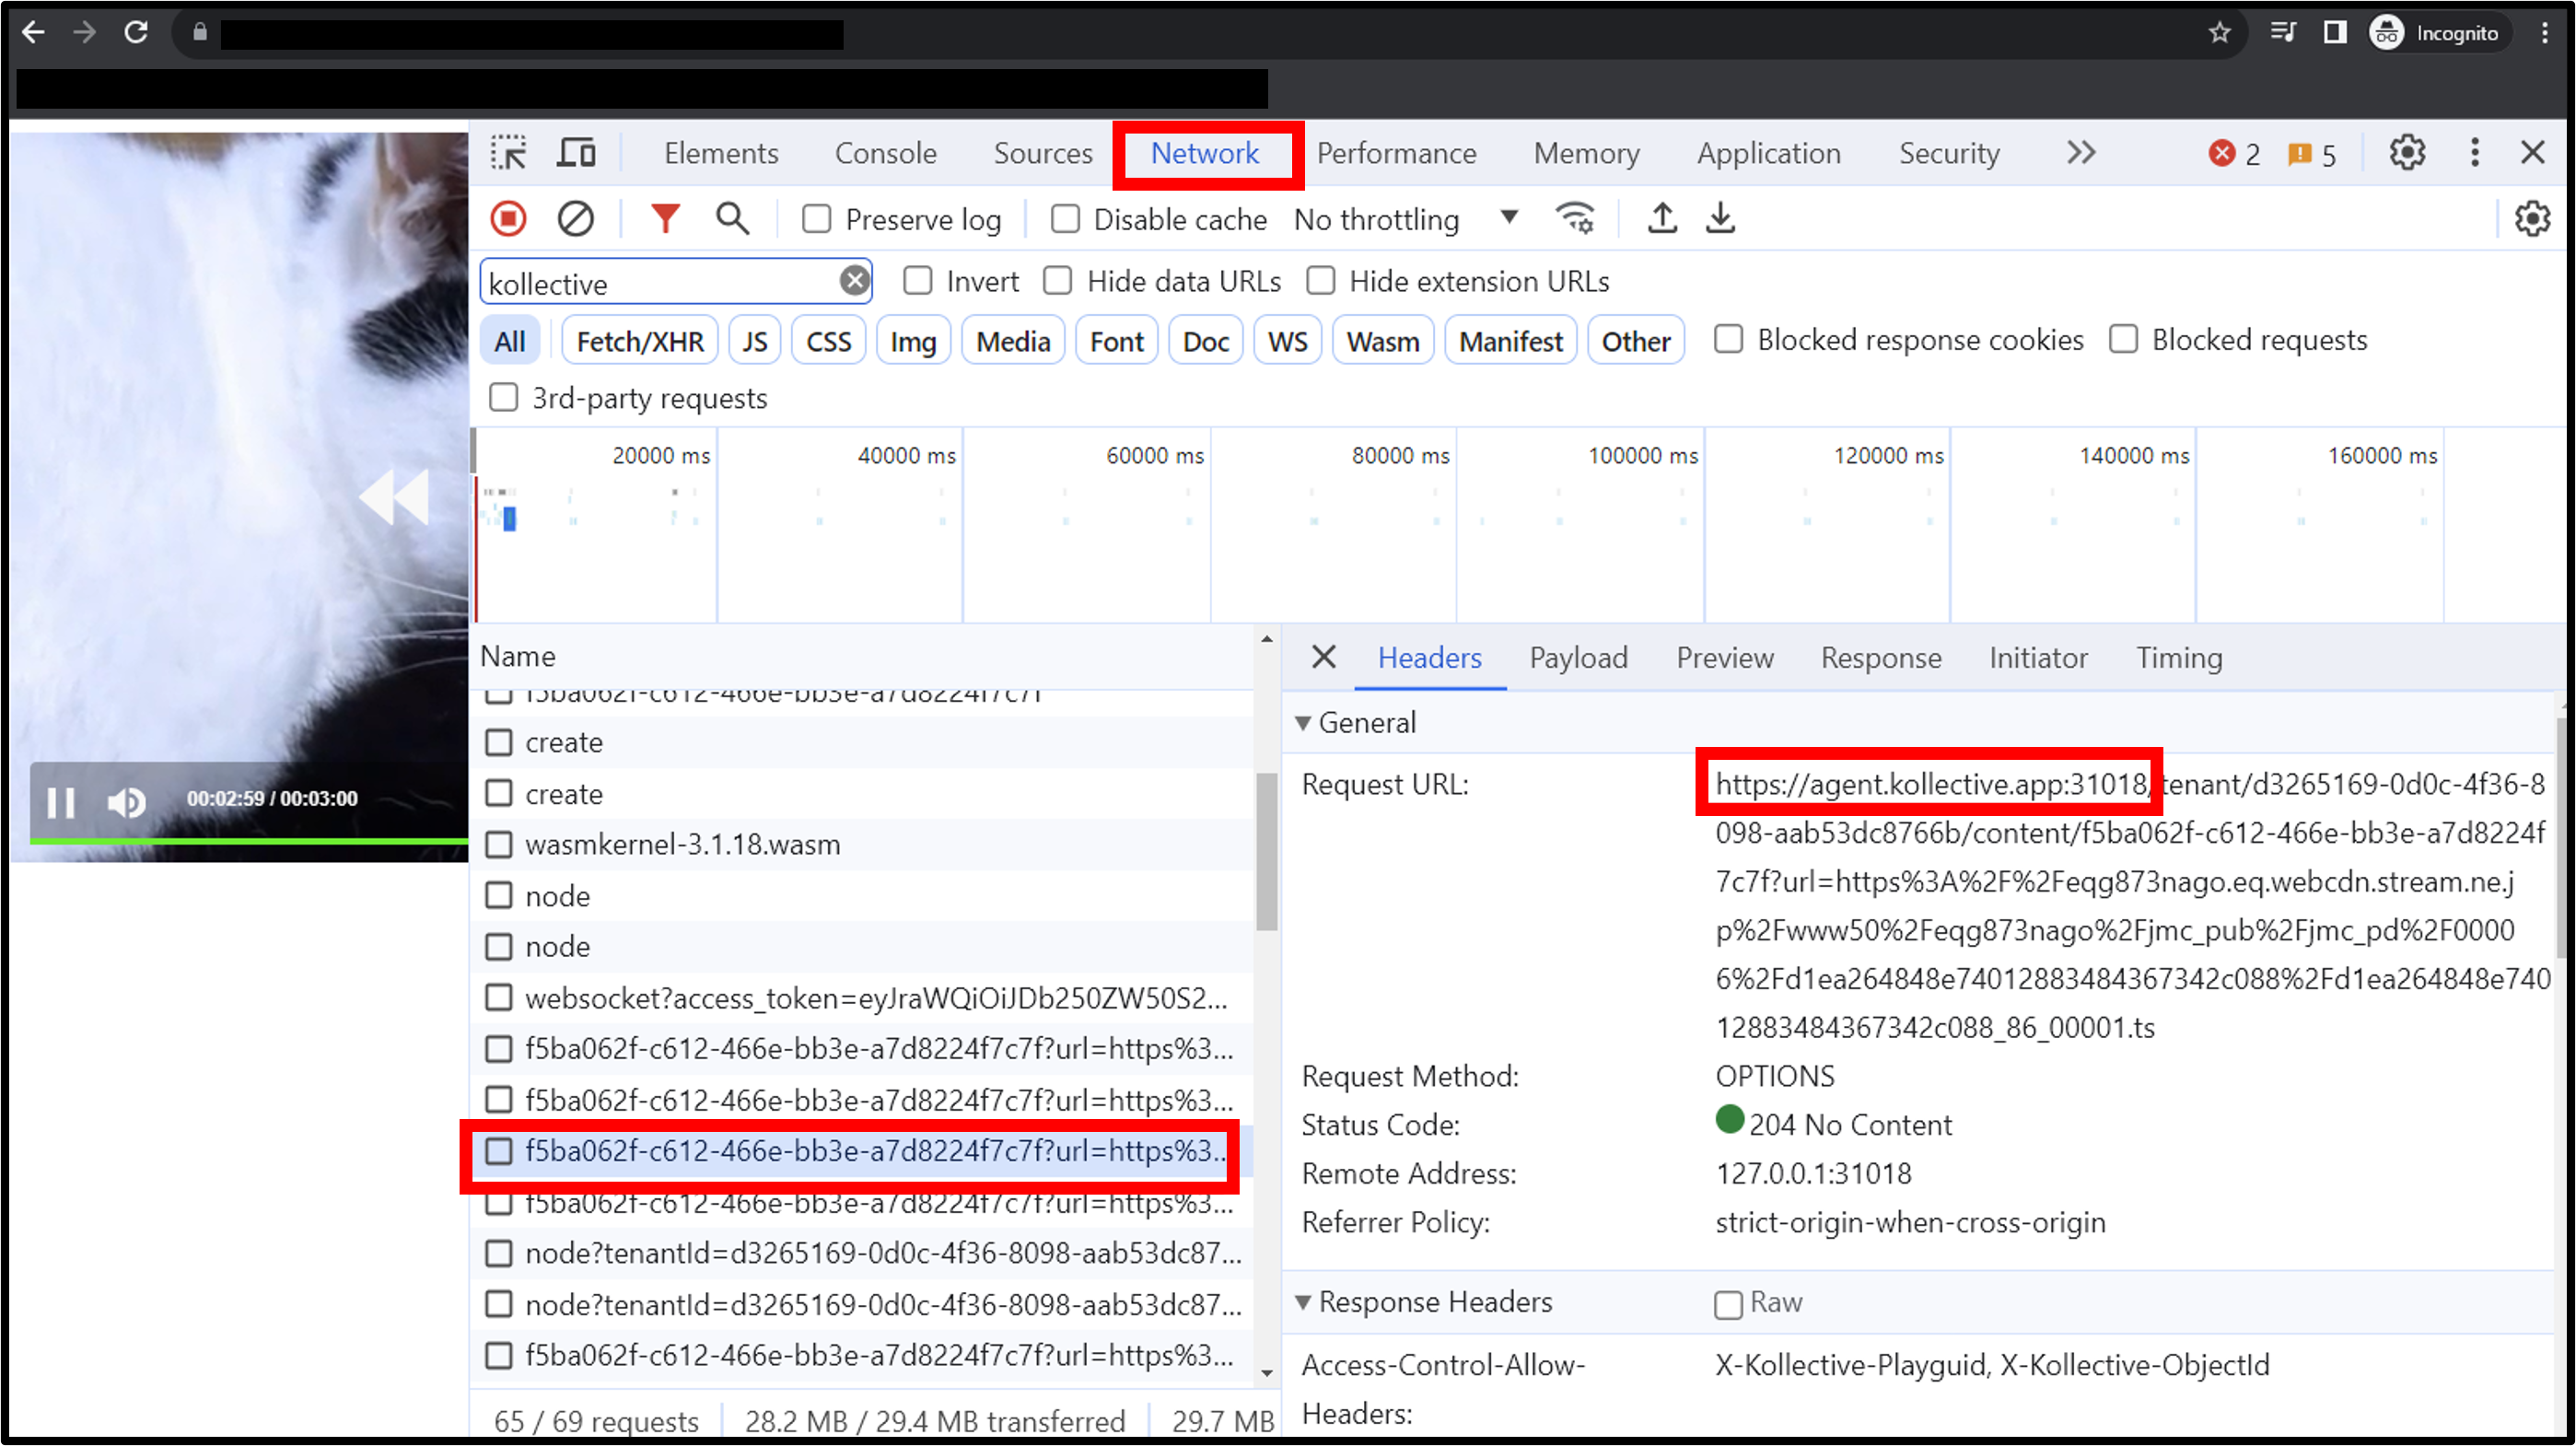Open the Timing tab
Image resolution: width=2576 pixels, height=1446 pixels.
(x=2178, y=658)
